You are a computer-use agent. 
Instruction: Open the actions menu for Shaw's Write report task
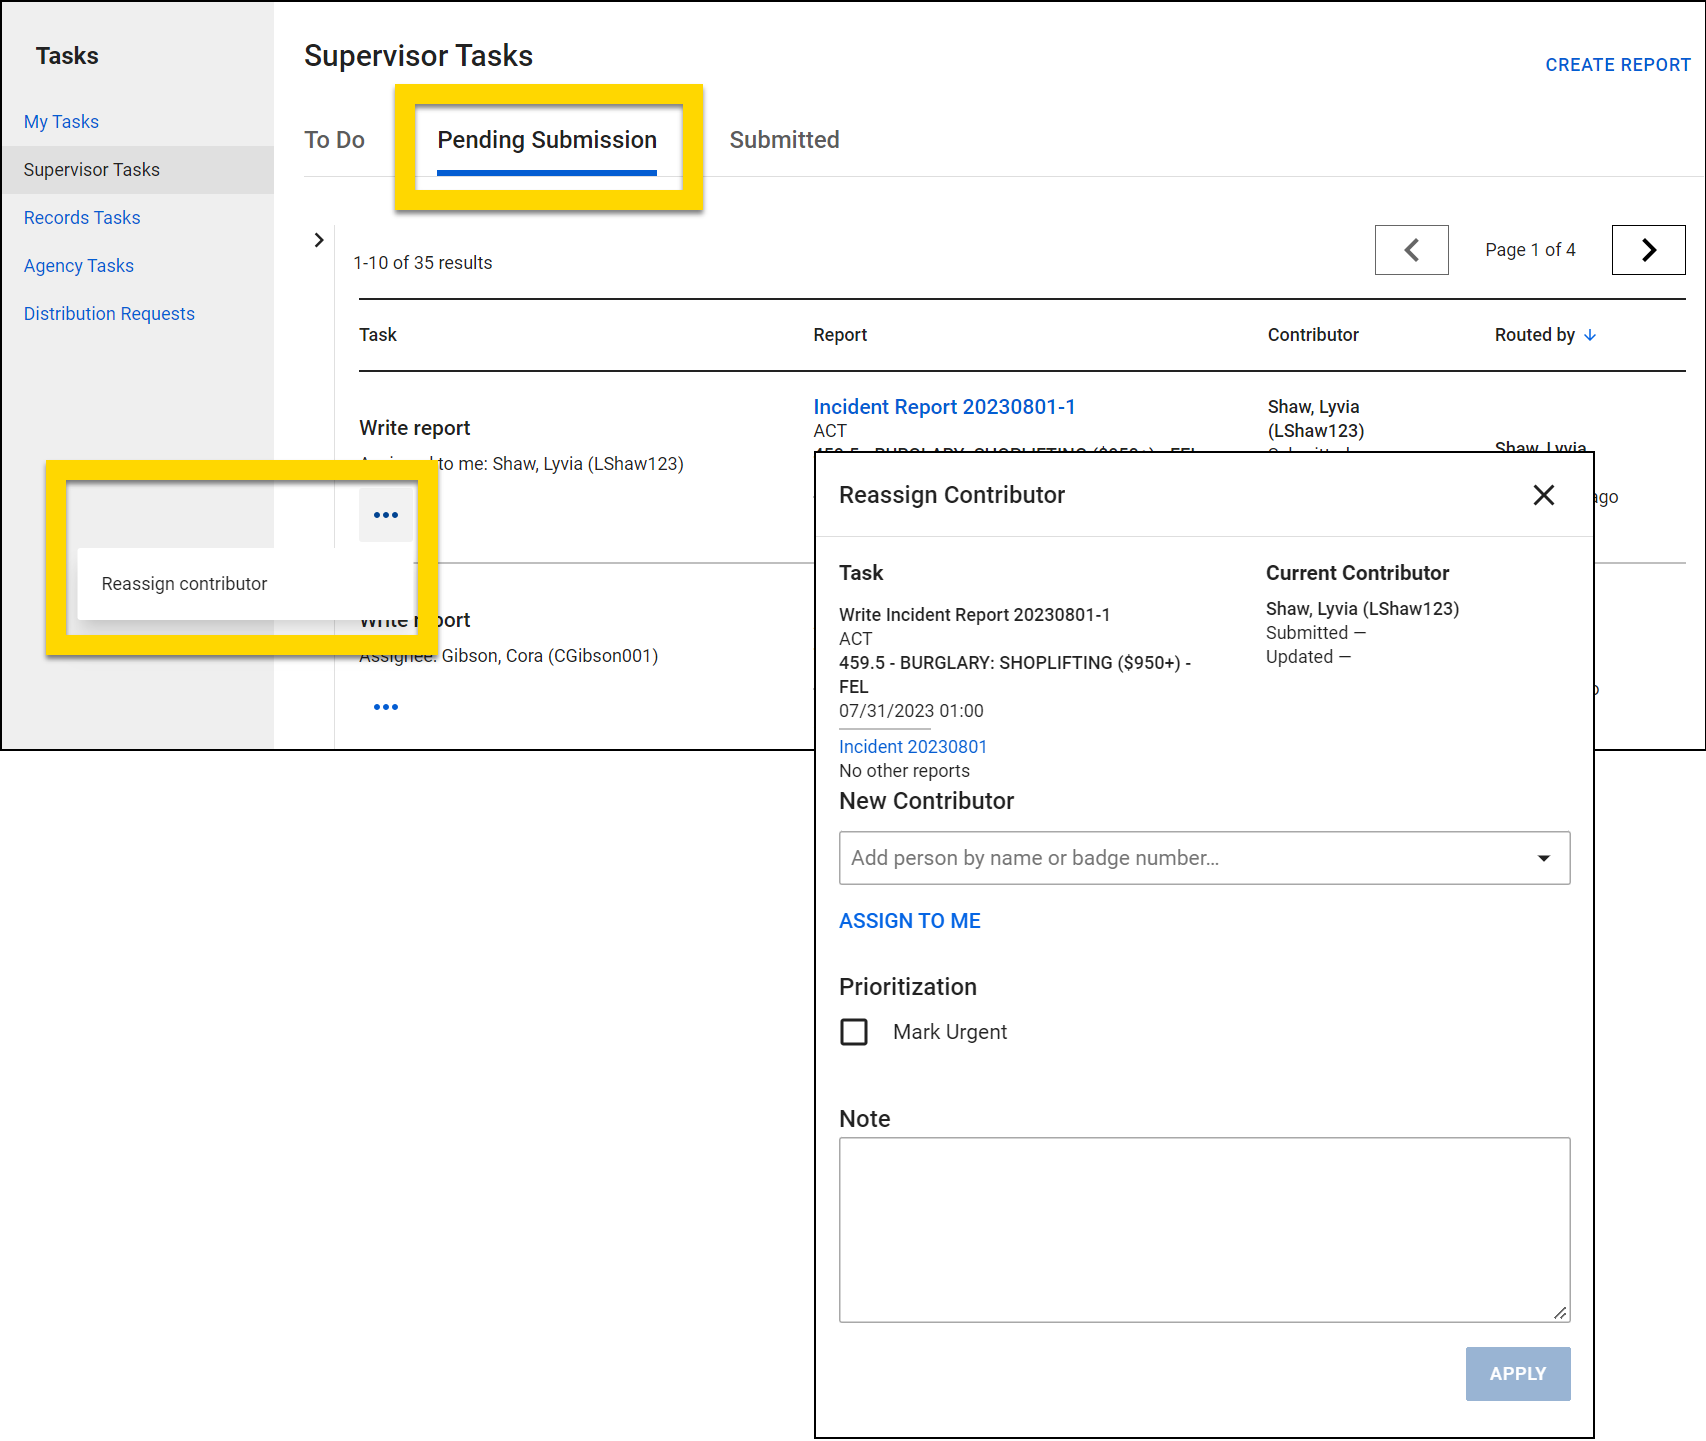pyautogui.click(x=386, y=514)
